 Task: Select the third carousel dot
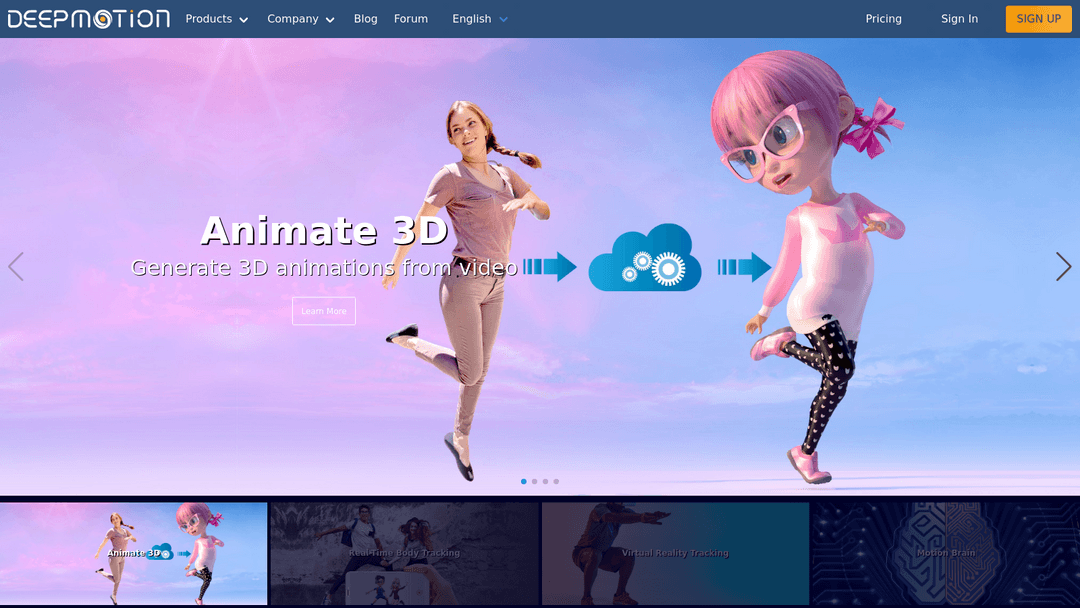point(545,481)
